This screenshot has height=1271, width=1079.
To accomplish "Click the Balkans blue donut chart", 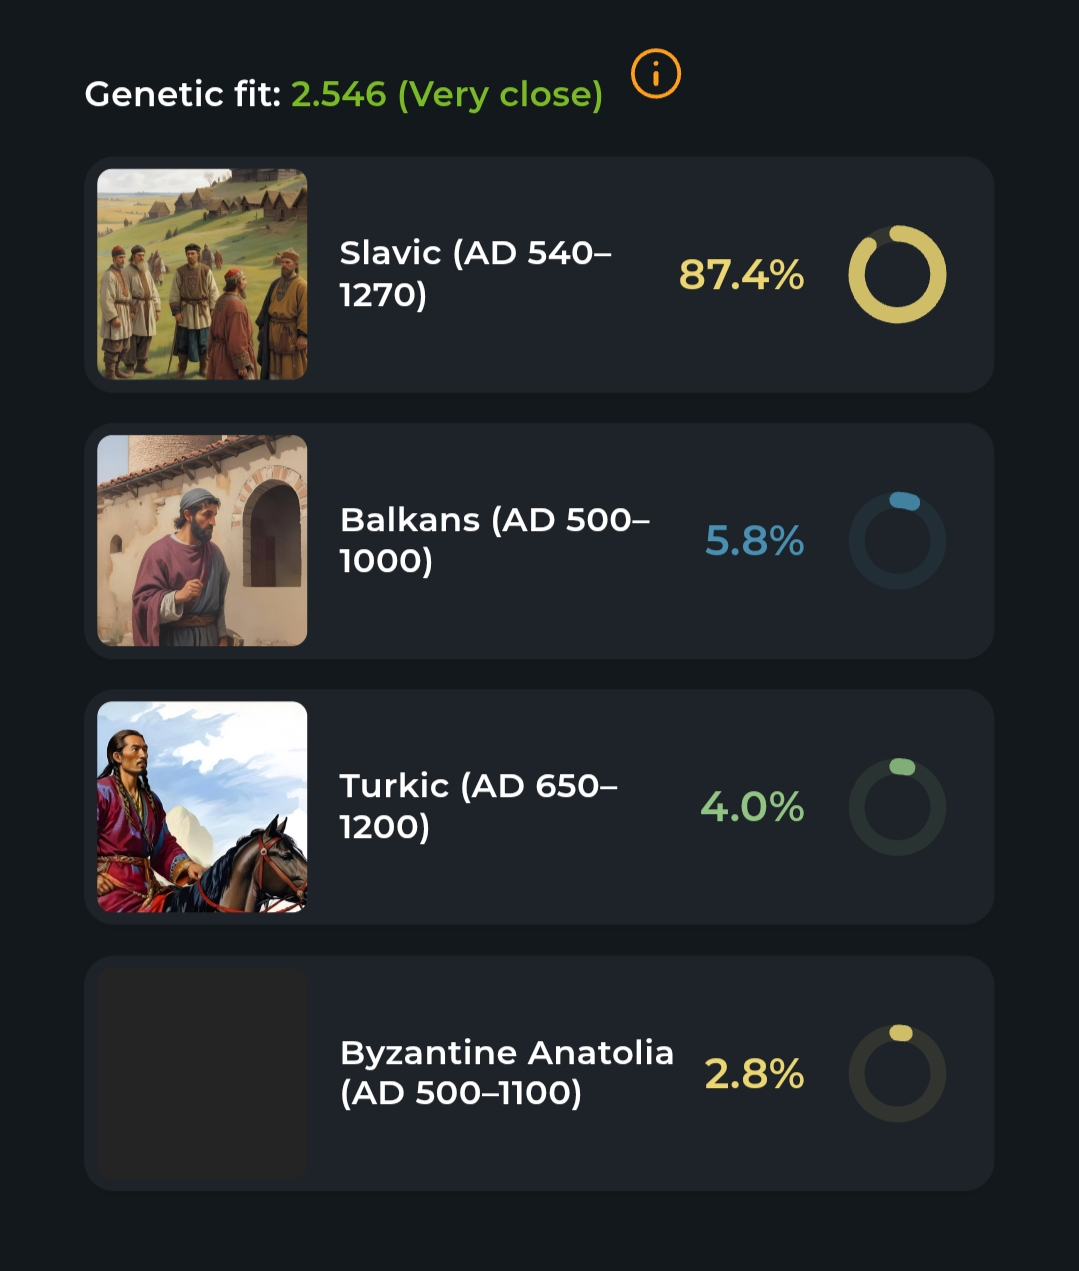I will pos(897,541).
